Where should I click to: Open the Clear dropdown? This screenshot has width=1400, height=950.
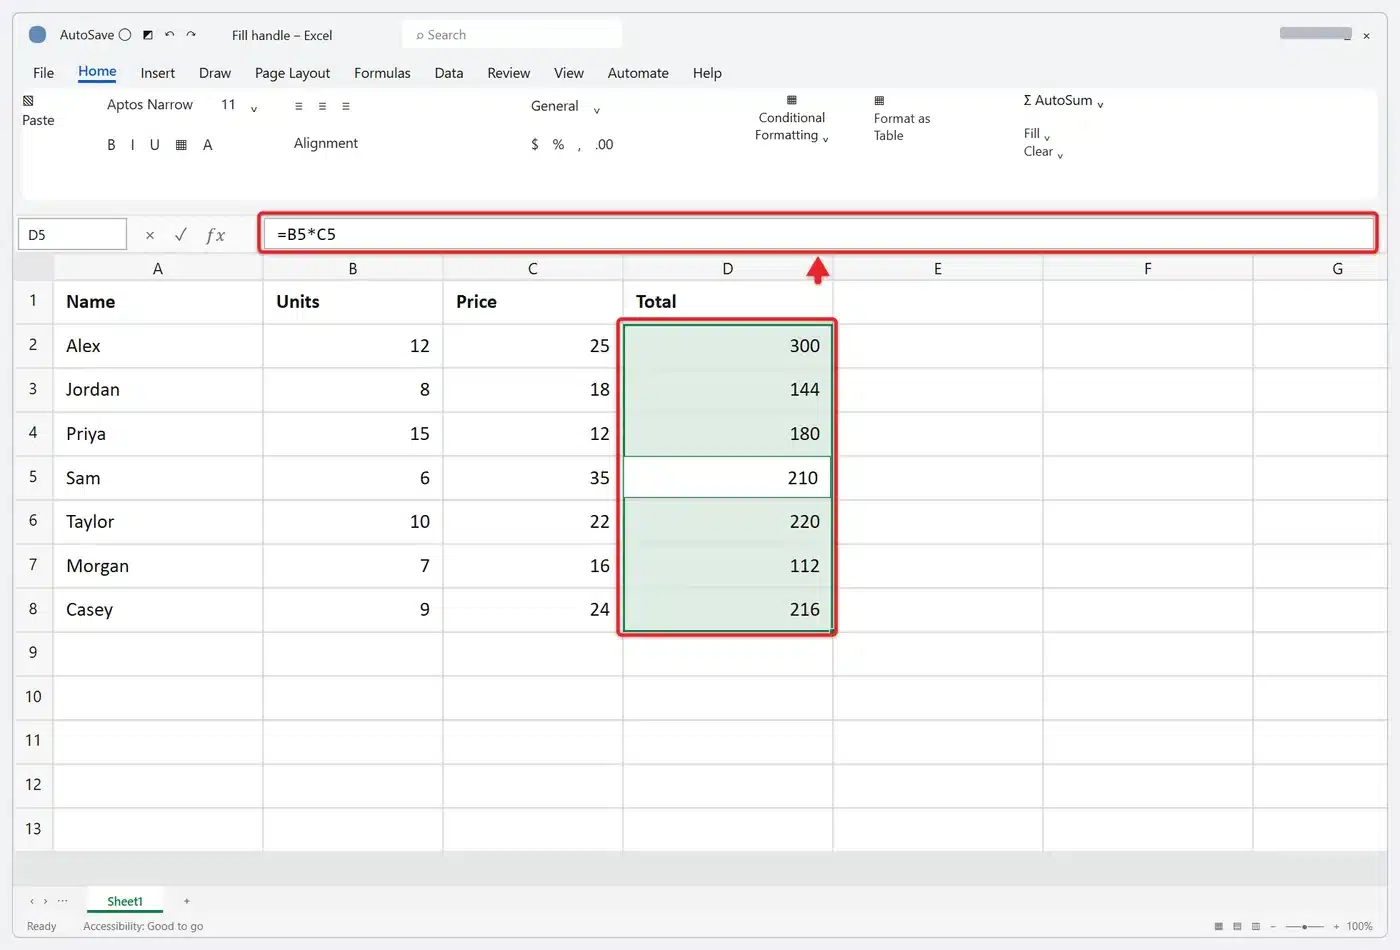point(1043,152)
